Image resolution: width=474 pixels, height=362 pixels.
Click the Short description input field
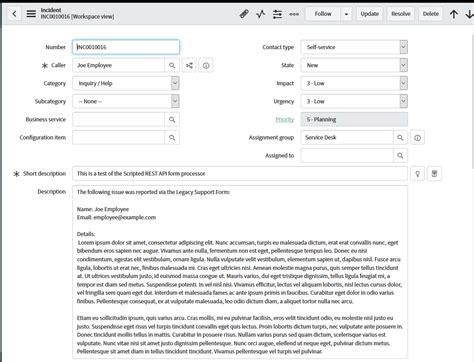point(240,173)
